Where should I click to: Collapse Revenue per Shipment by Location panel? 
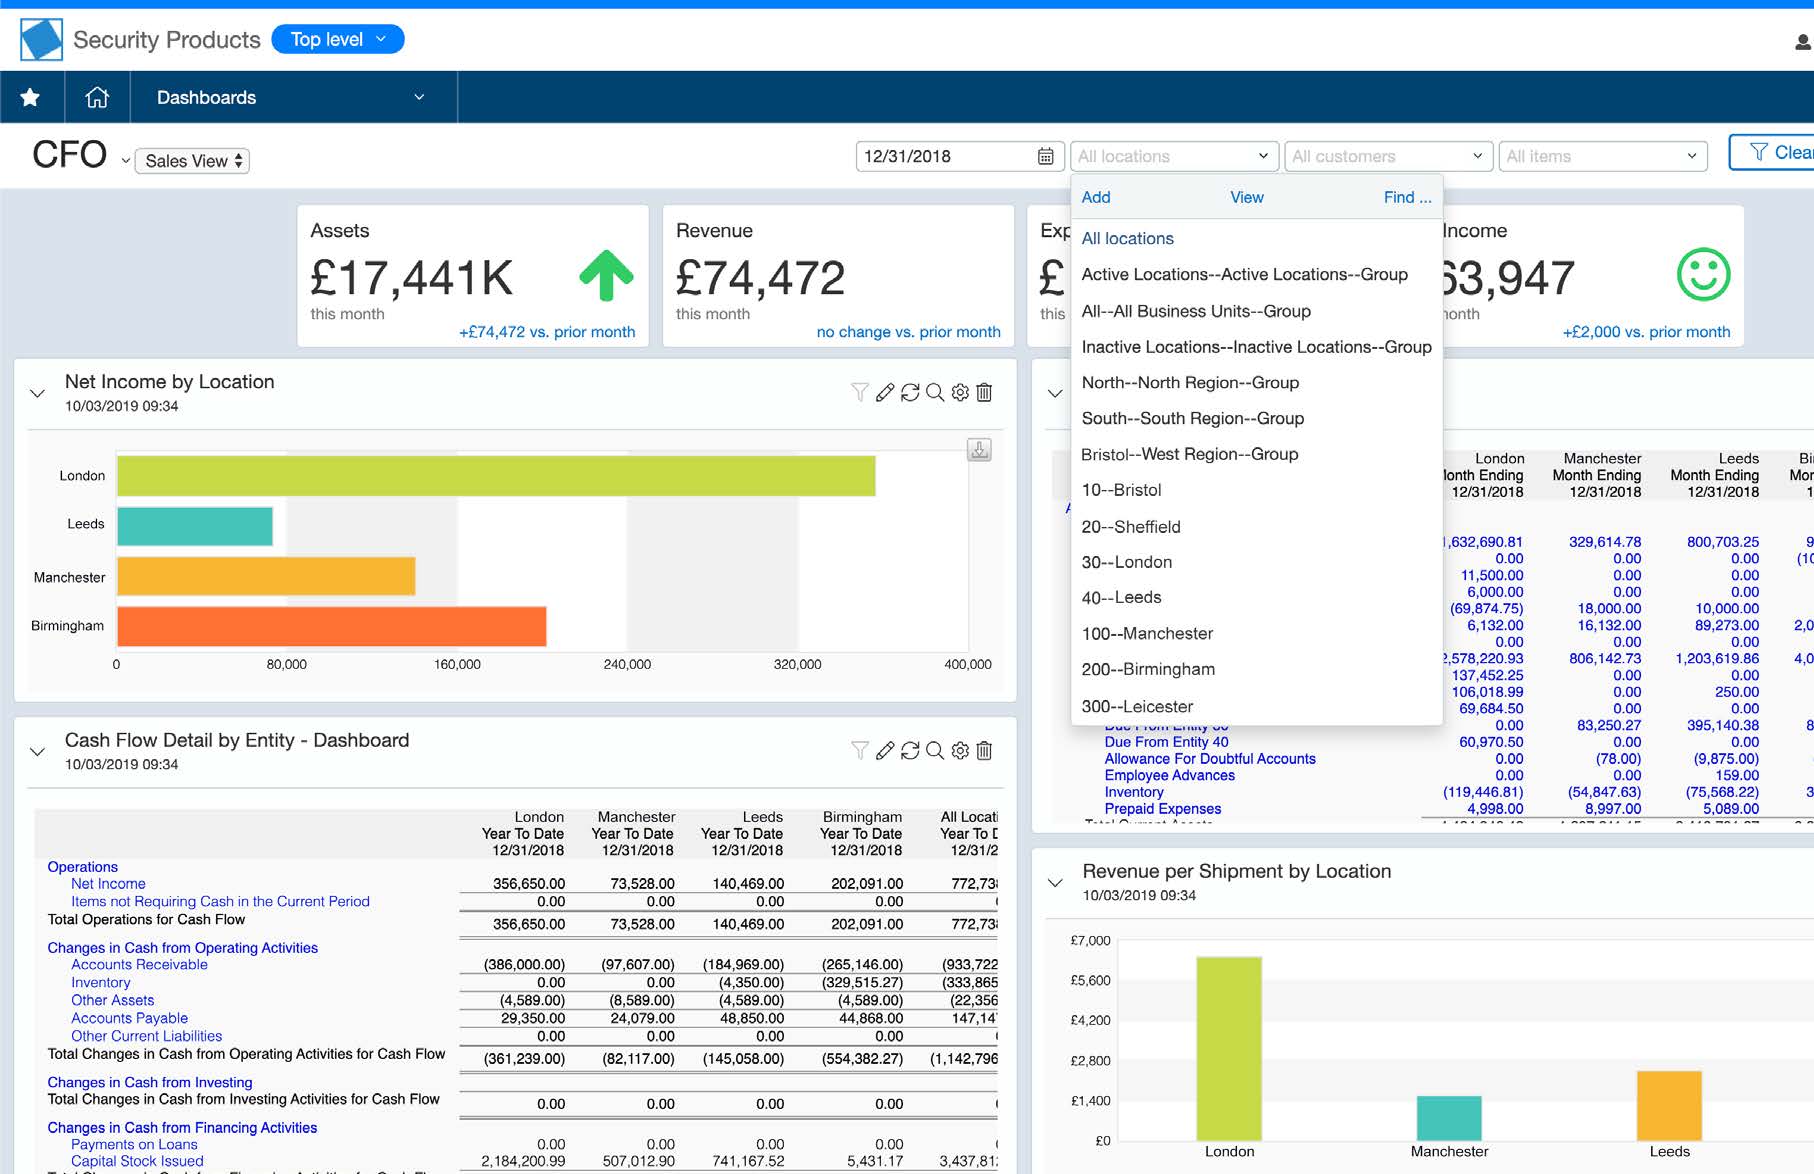pos(1055,882)
